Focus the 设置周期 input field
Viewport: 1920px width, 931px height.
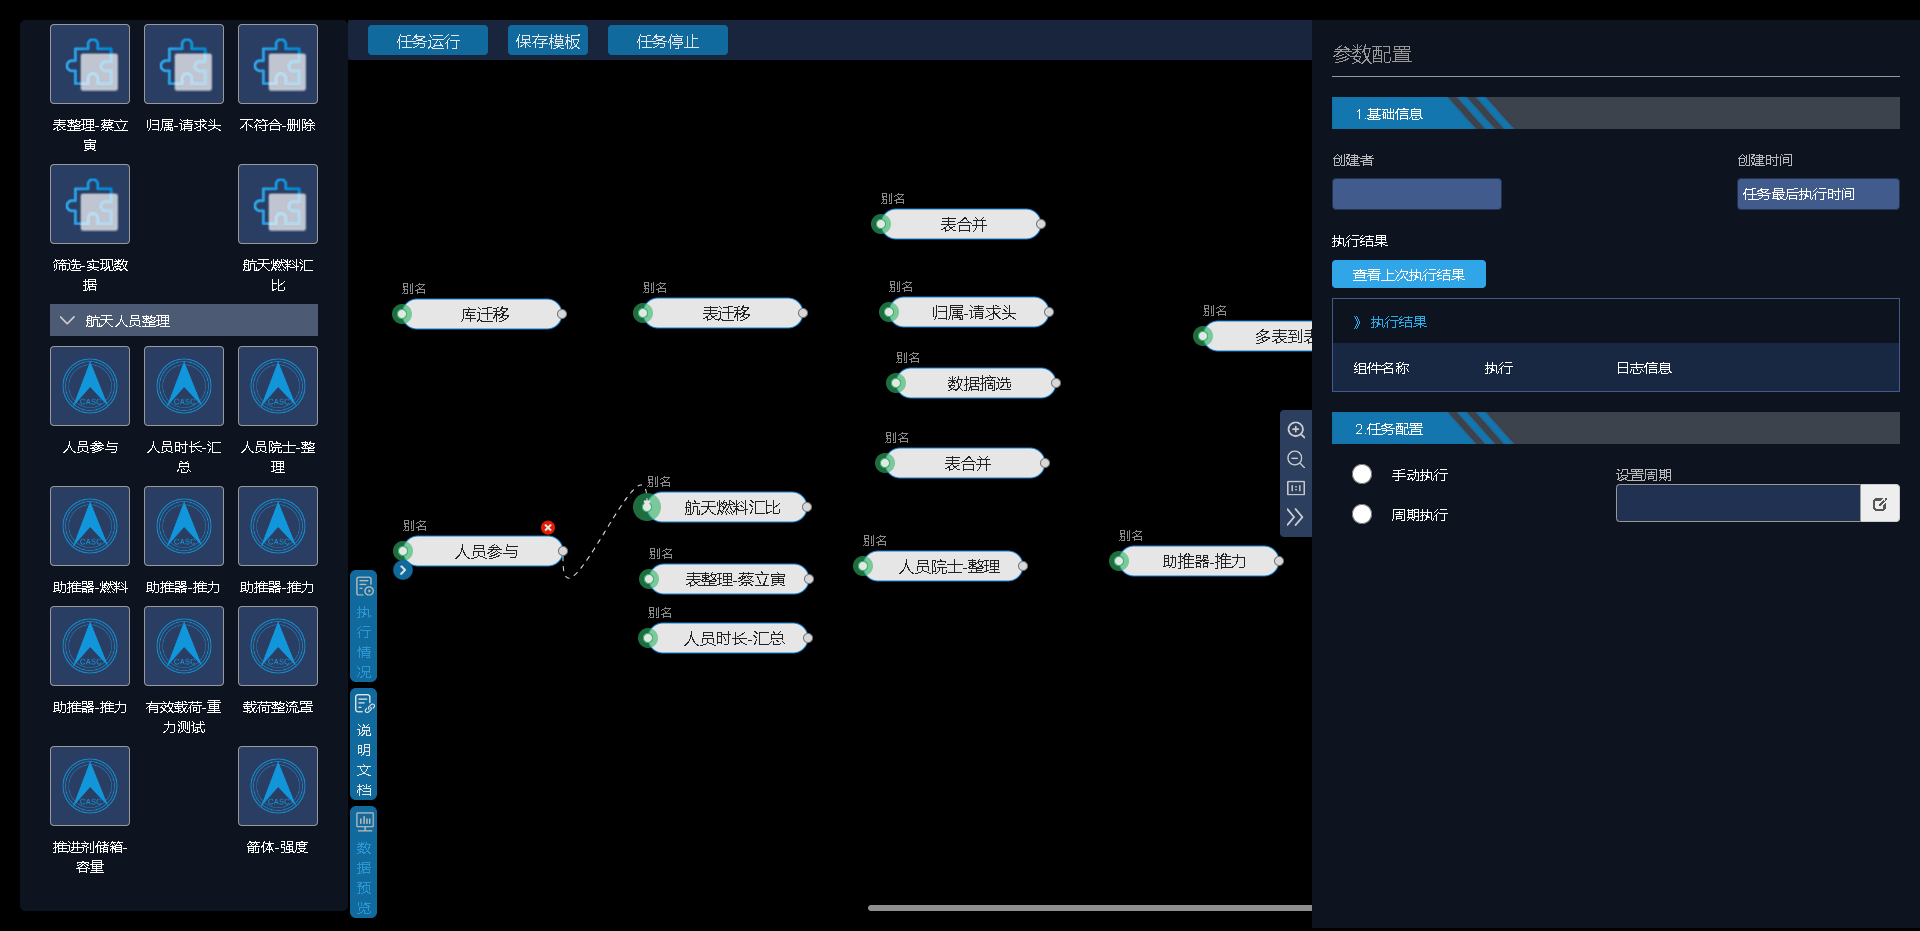[x=1738, y=504]
